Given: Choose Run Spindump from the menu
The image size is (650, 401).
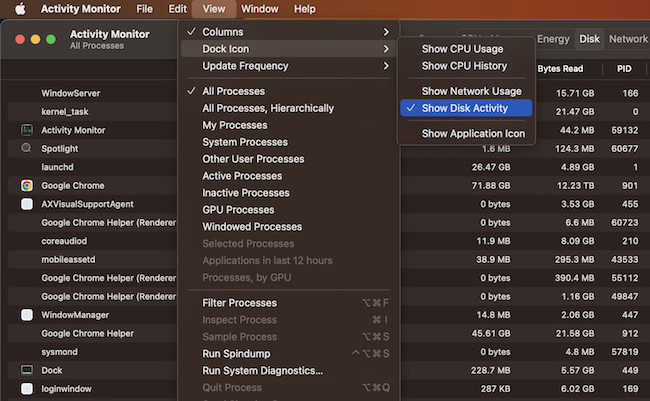Looking at the screenshot, I should (289, 354).
